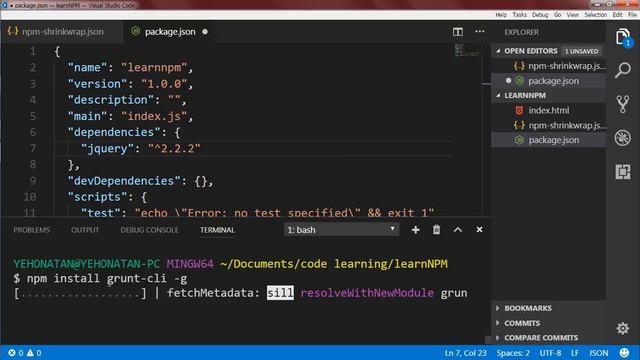Screen dimensions: 640x360
Task: Click the unsaved dot on package.json tab
Action: (x=205, y=32)
